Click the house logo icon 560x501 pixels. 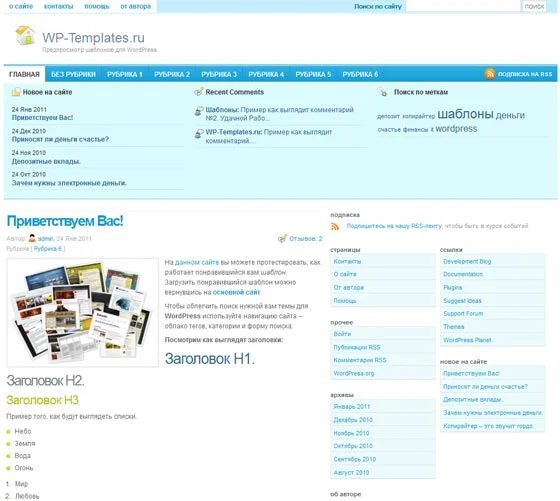[25, 35]
